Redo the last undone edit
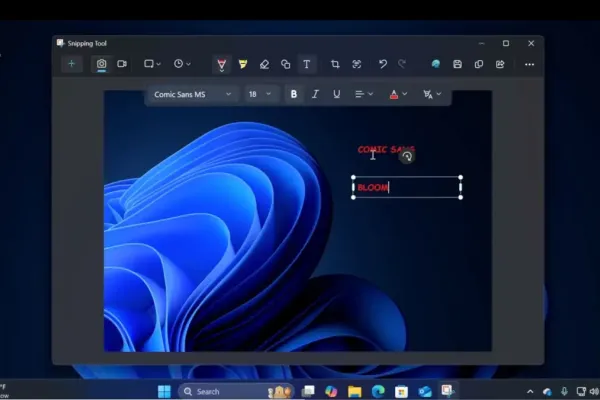 (x=402, y=64)
